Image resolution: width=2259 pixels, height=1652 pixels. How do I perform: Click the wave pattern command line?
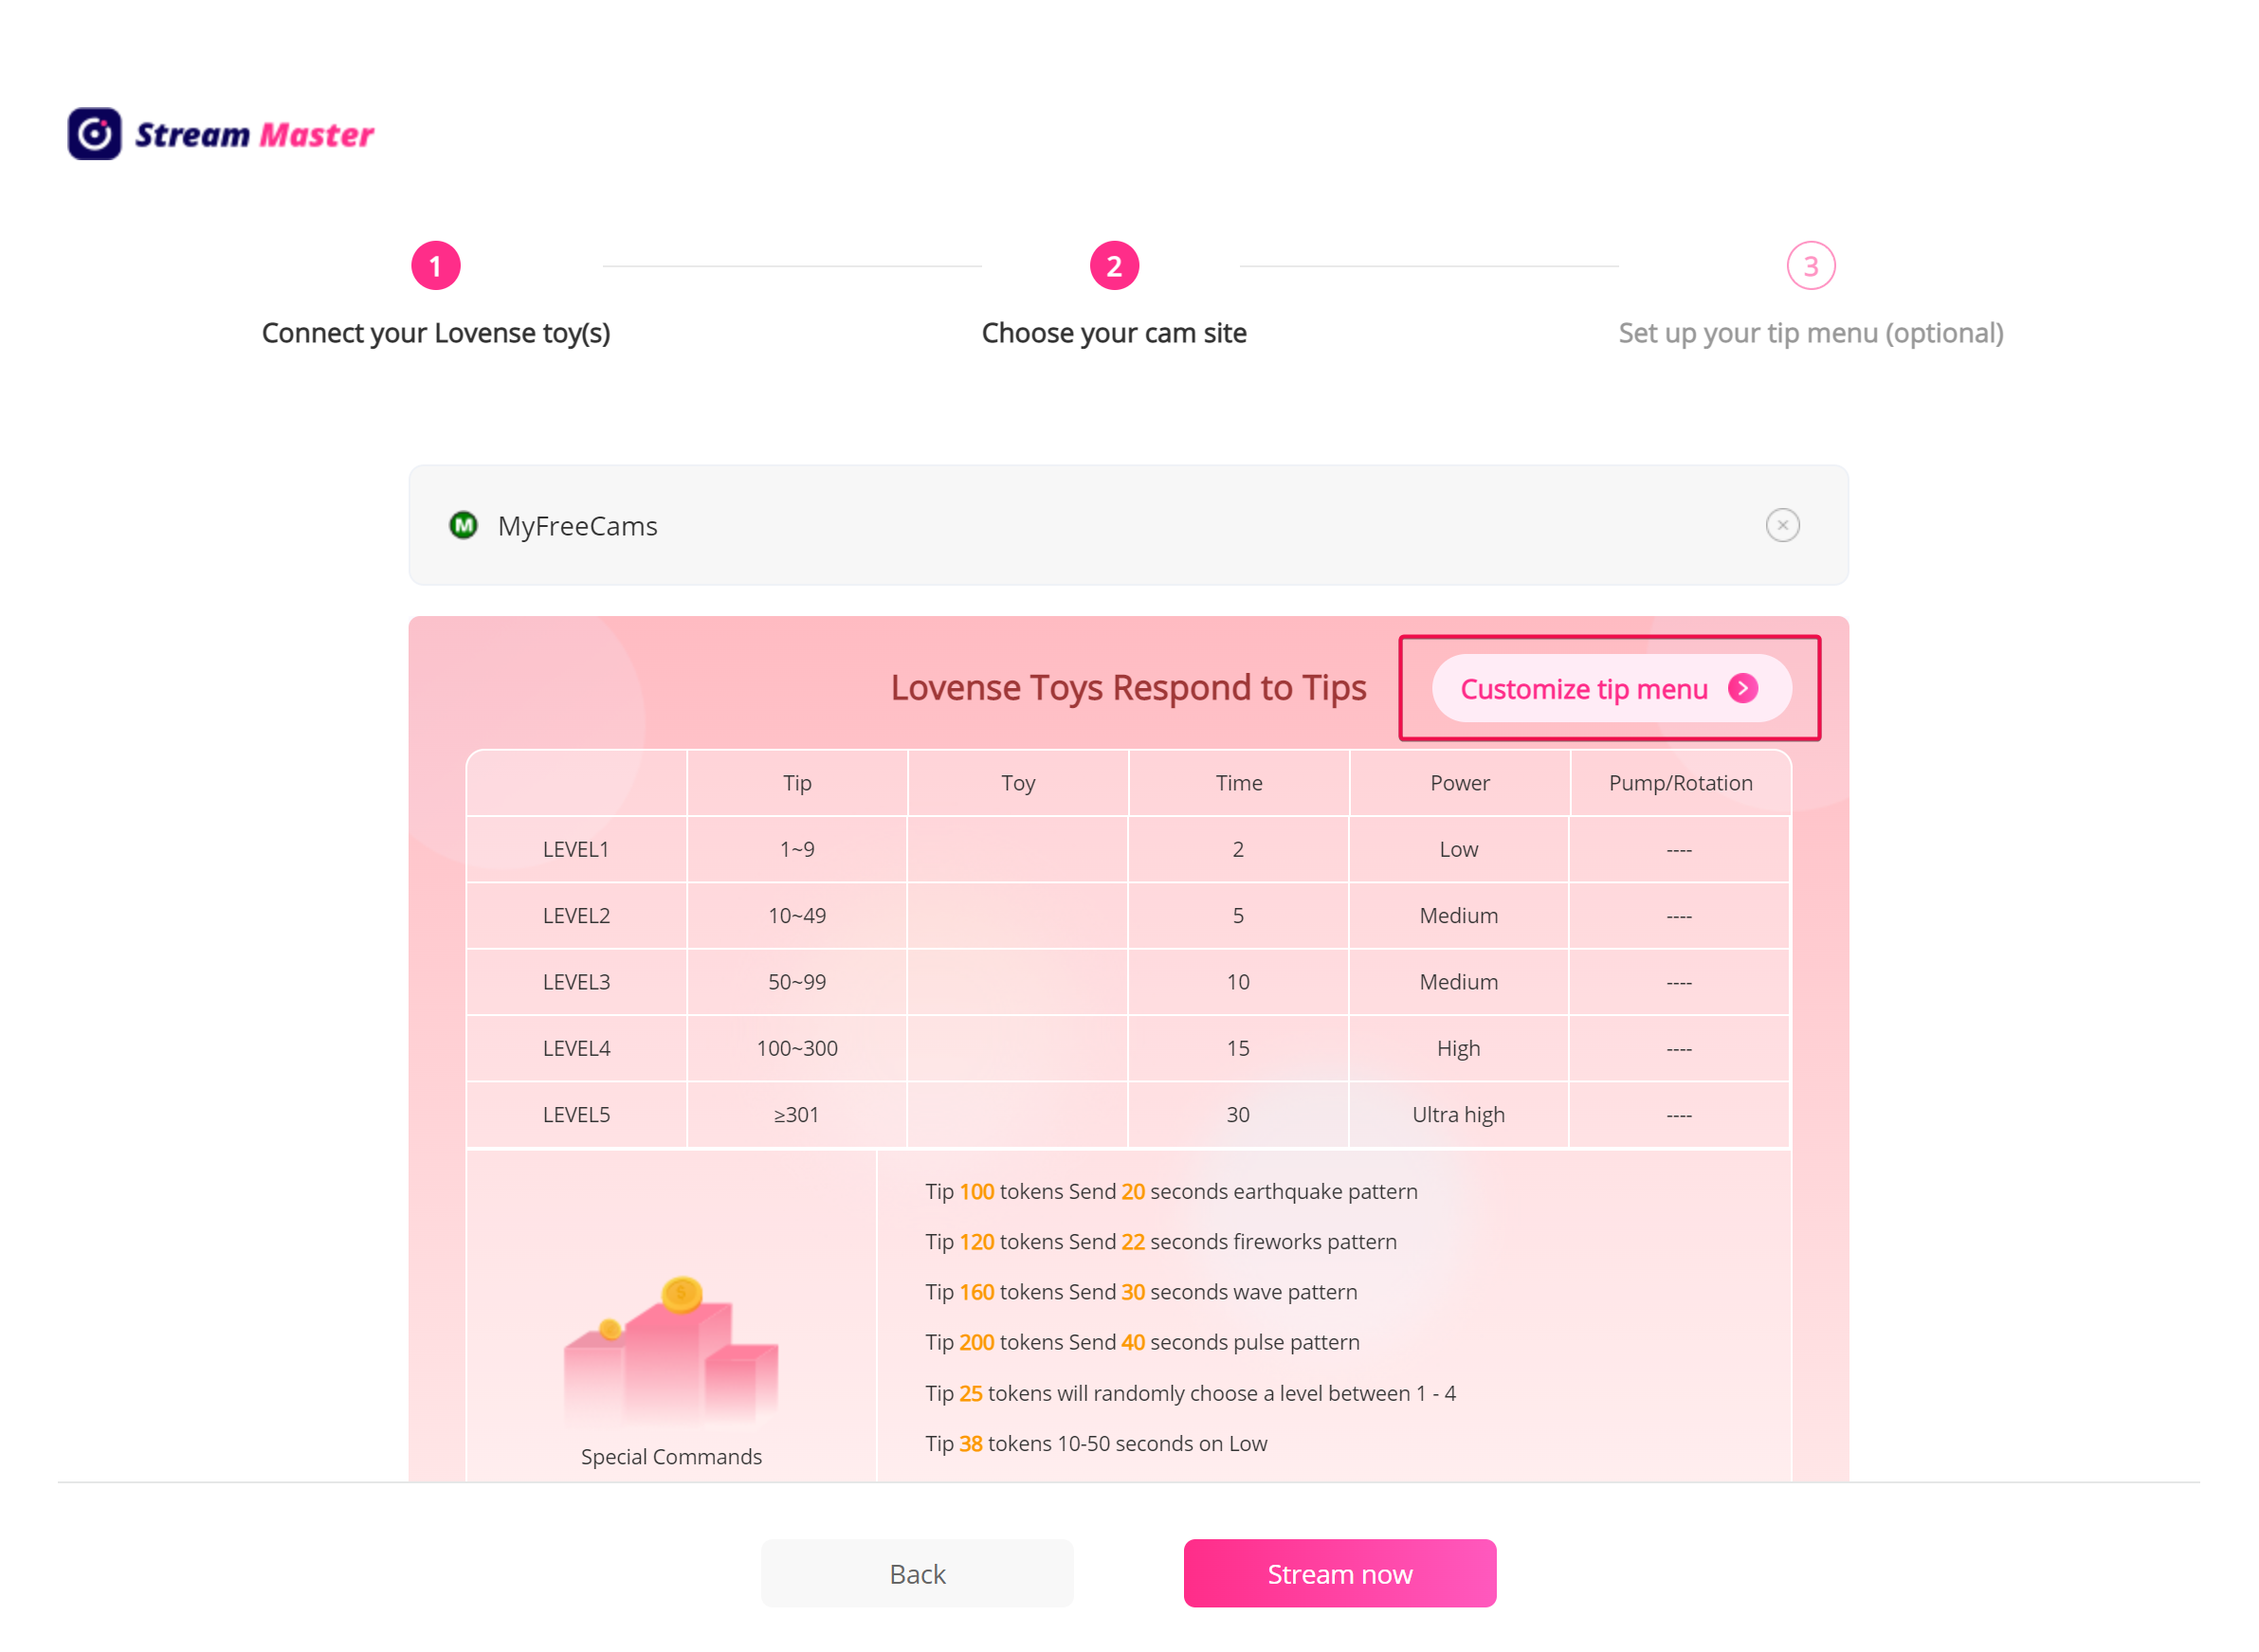(x=1141, y=1292)
